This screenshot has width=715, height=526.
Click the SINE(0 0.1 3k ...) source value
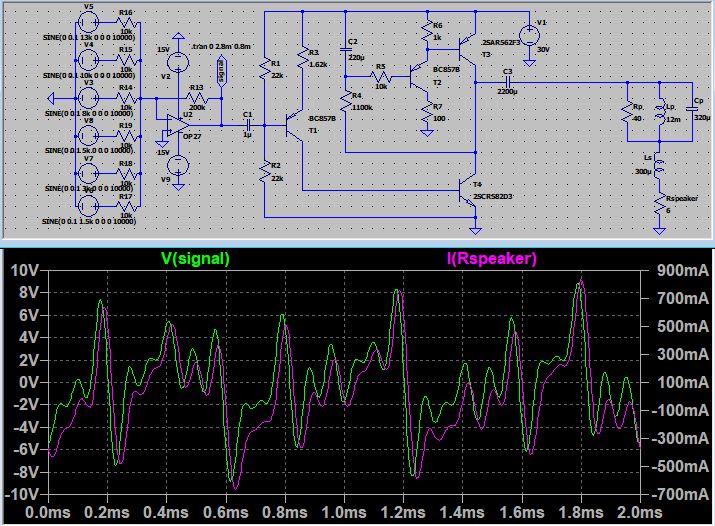click(x=89, y=189)
